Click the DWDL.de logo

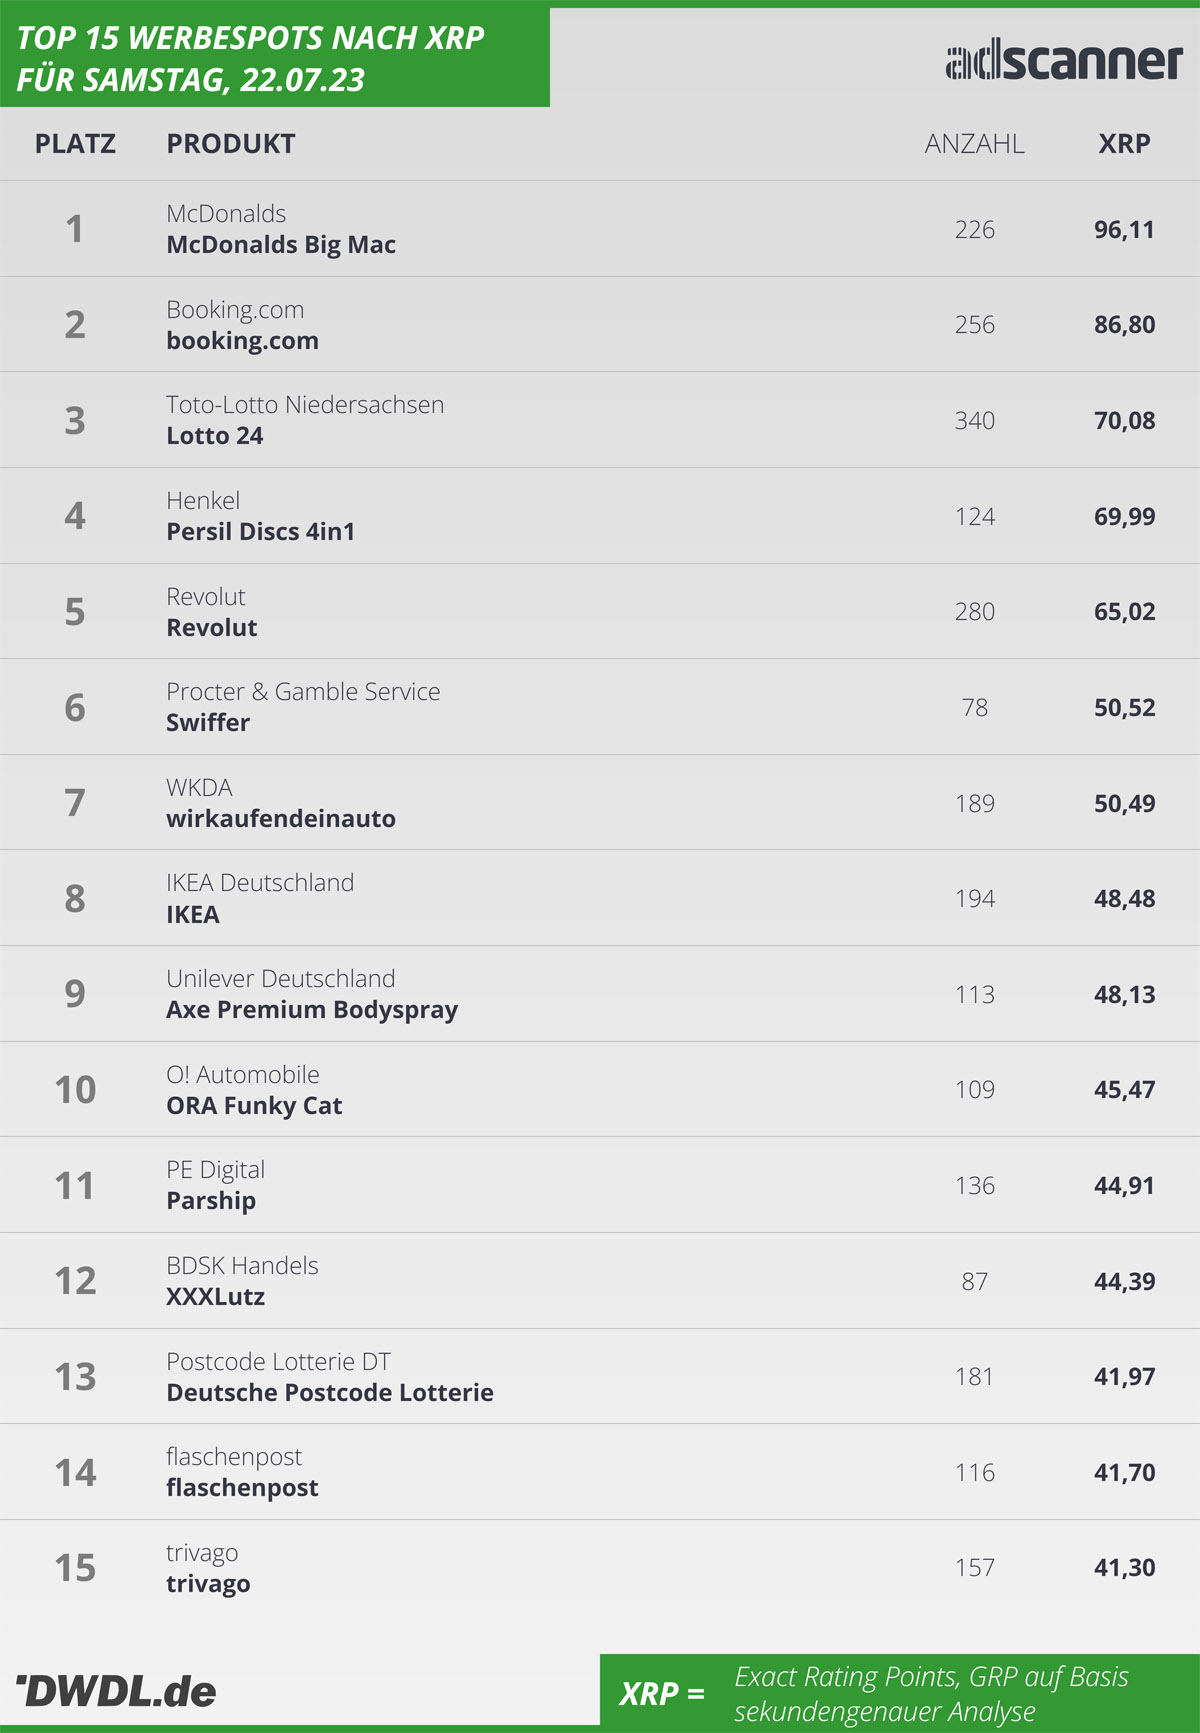(116, 1691)
